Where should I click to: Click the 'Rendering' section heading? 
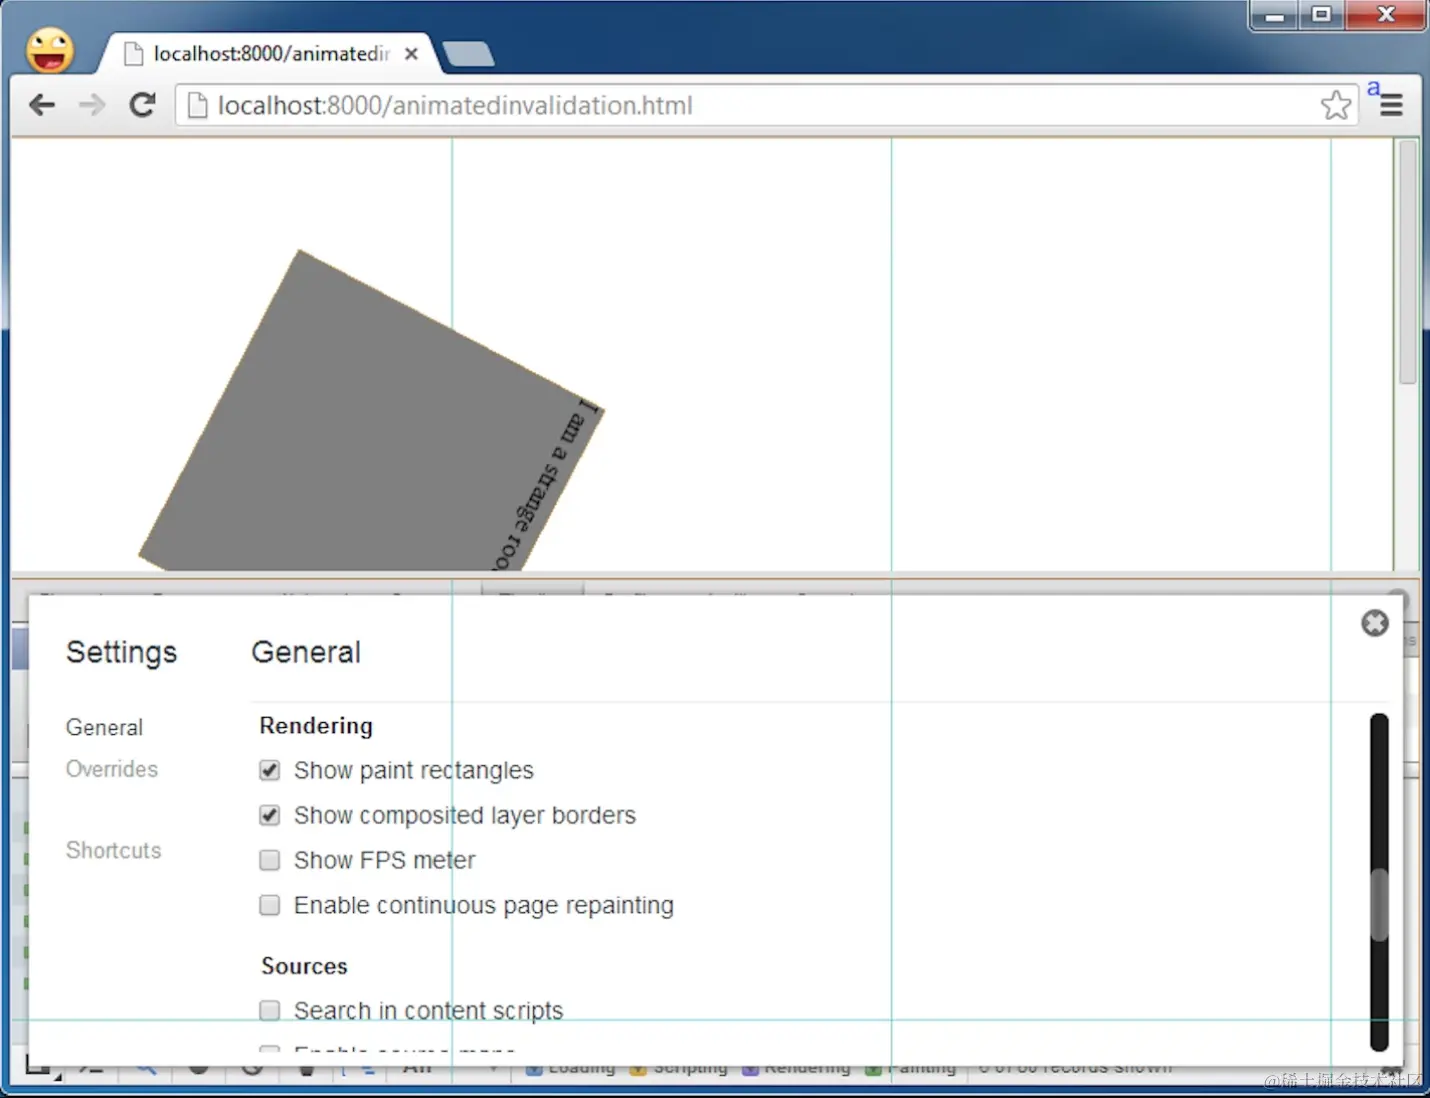pos(316,726)
